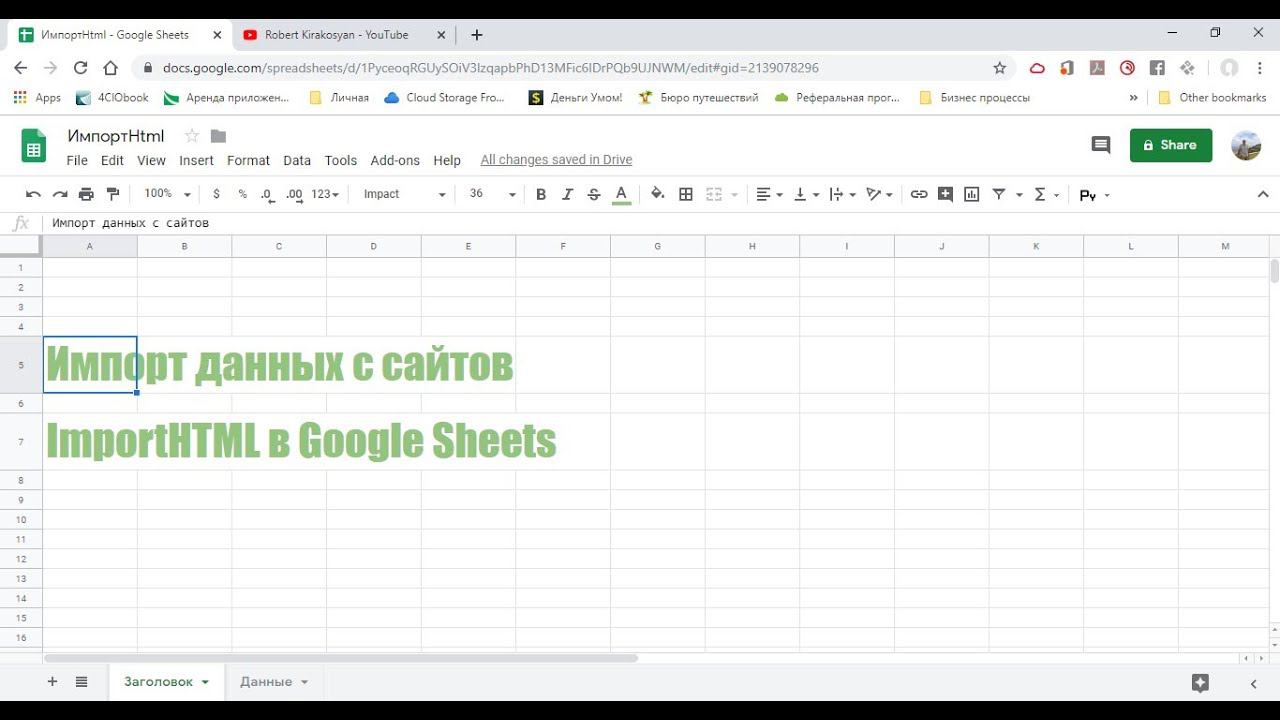Open the Tools menu
The height and width of the screenshot is (720, 1280).
tap(341, 160)
